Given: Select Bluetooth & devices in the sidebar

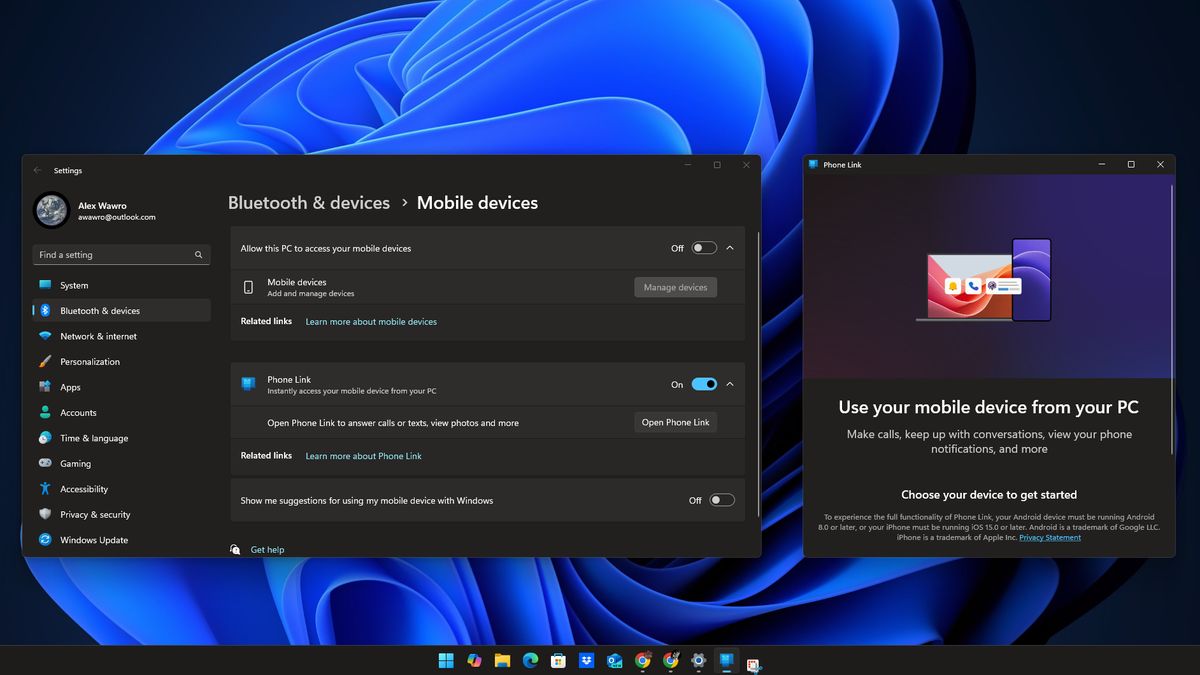Looking at the screenshot, I should click(x=100, y=310).
